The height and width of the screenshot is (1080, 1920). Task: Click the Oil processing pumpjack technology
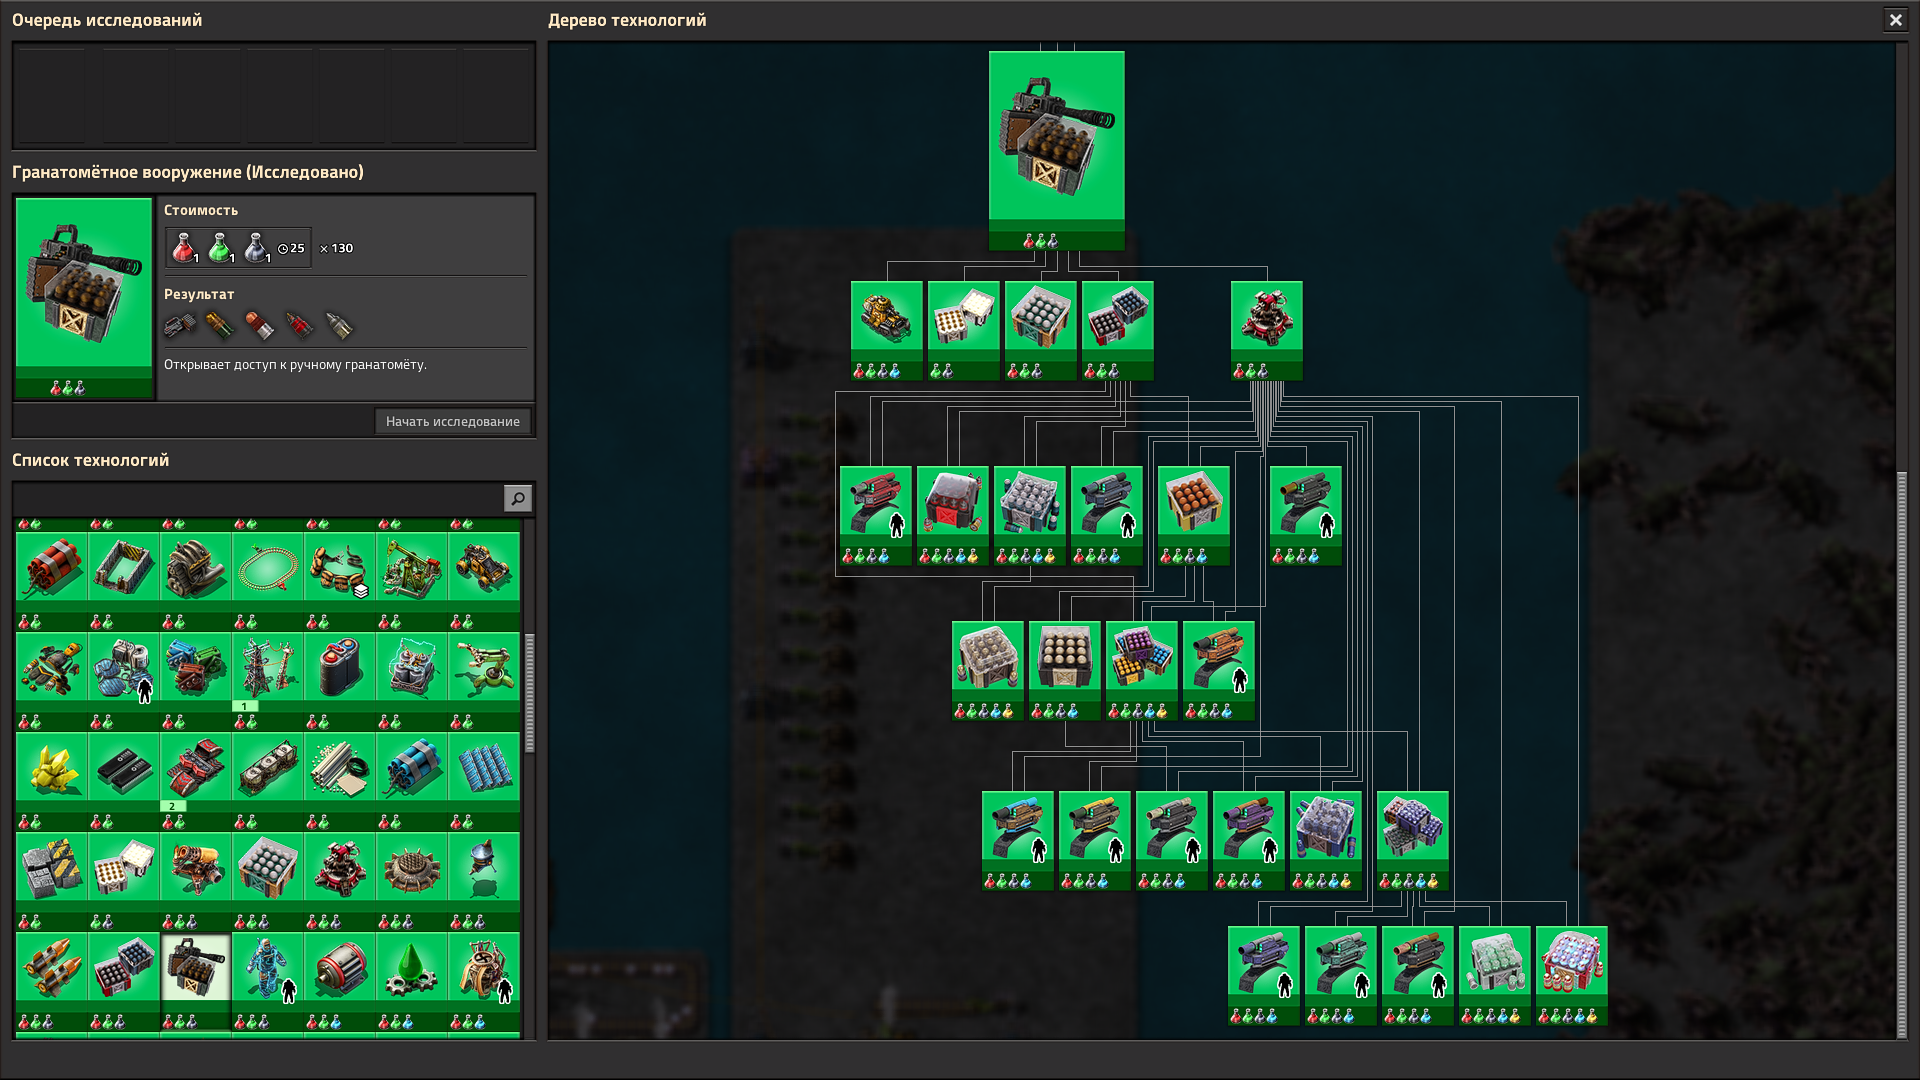411,567
